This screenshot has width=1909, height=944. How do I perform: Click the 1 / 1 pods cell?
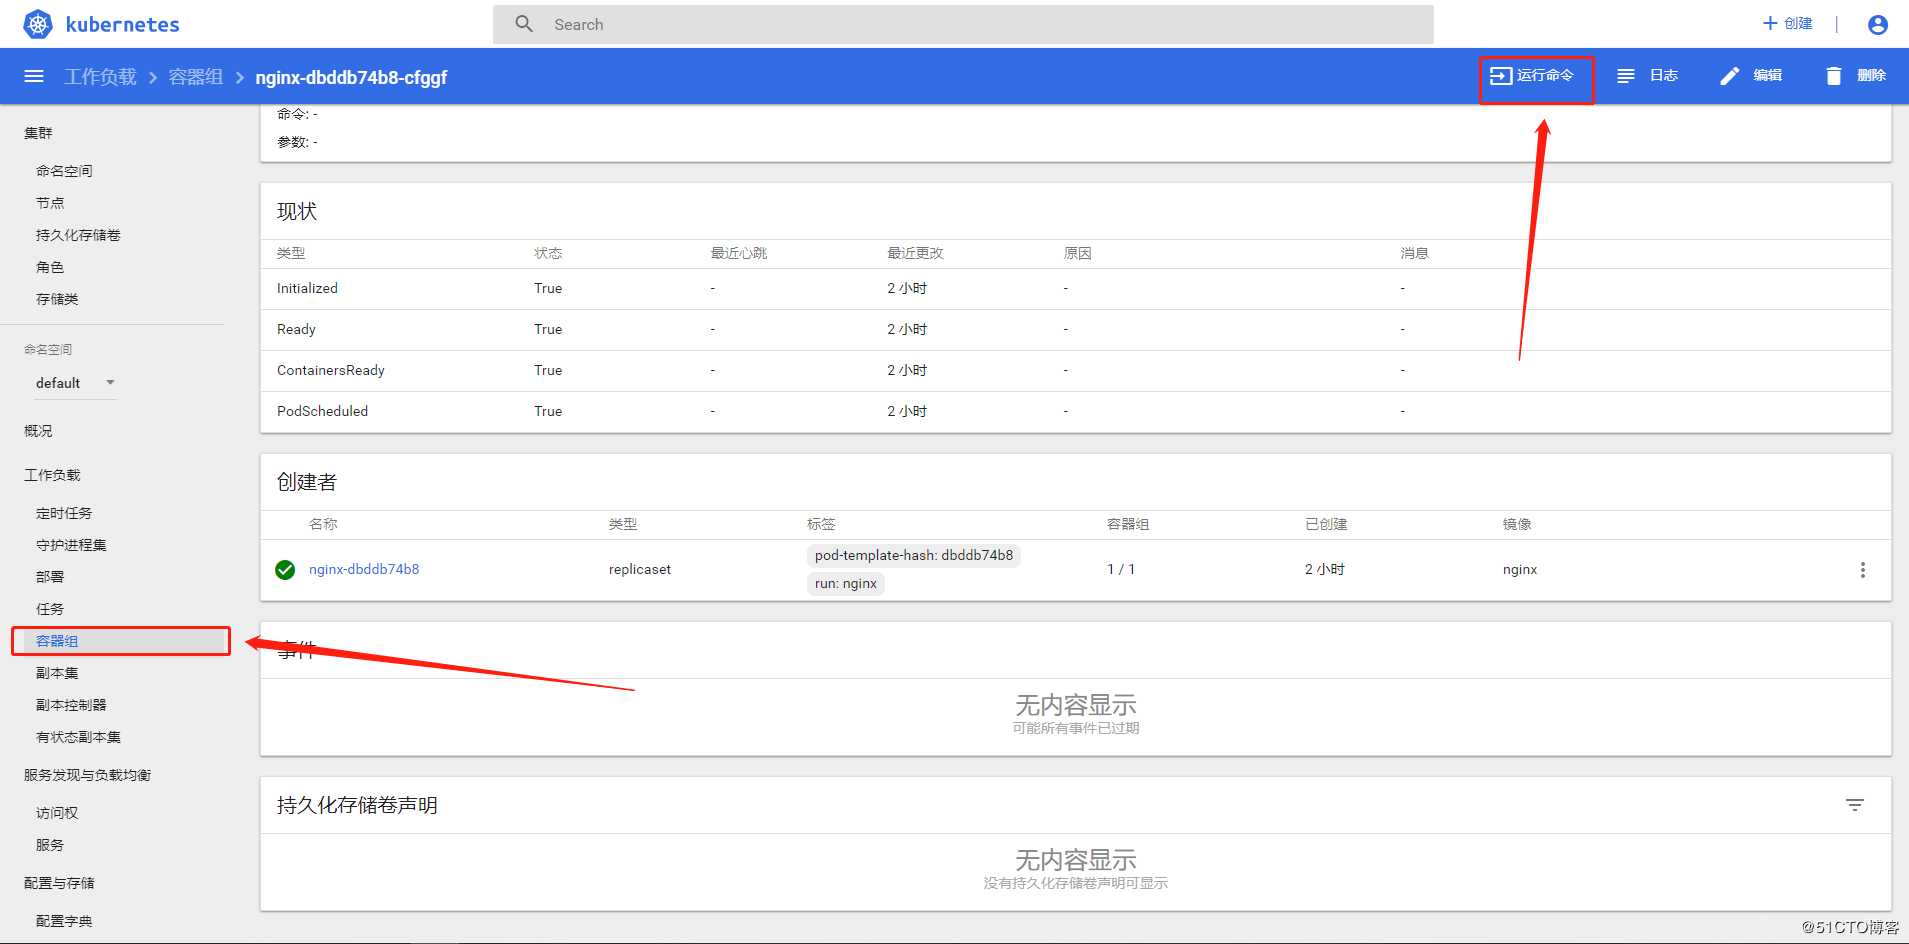point(1121,569)
